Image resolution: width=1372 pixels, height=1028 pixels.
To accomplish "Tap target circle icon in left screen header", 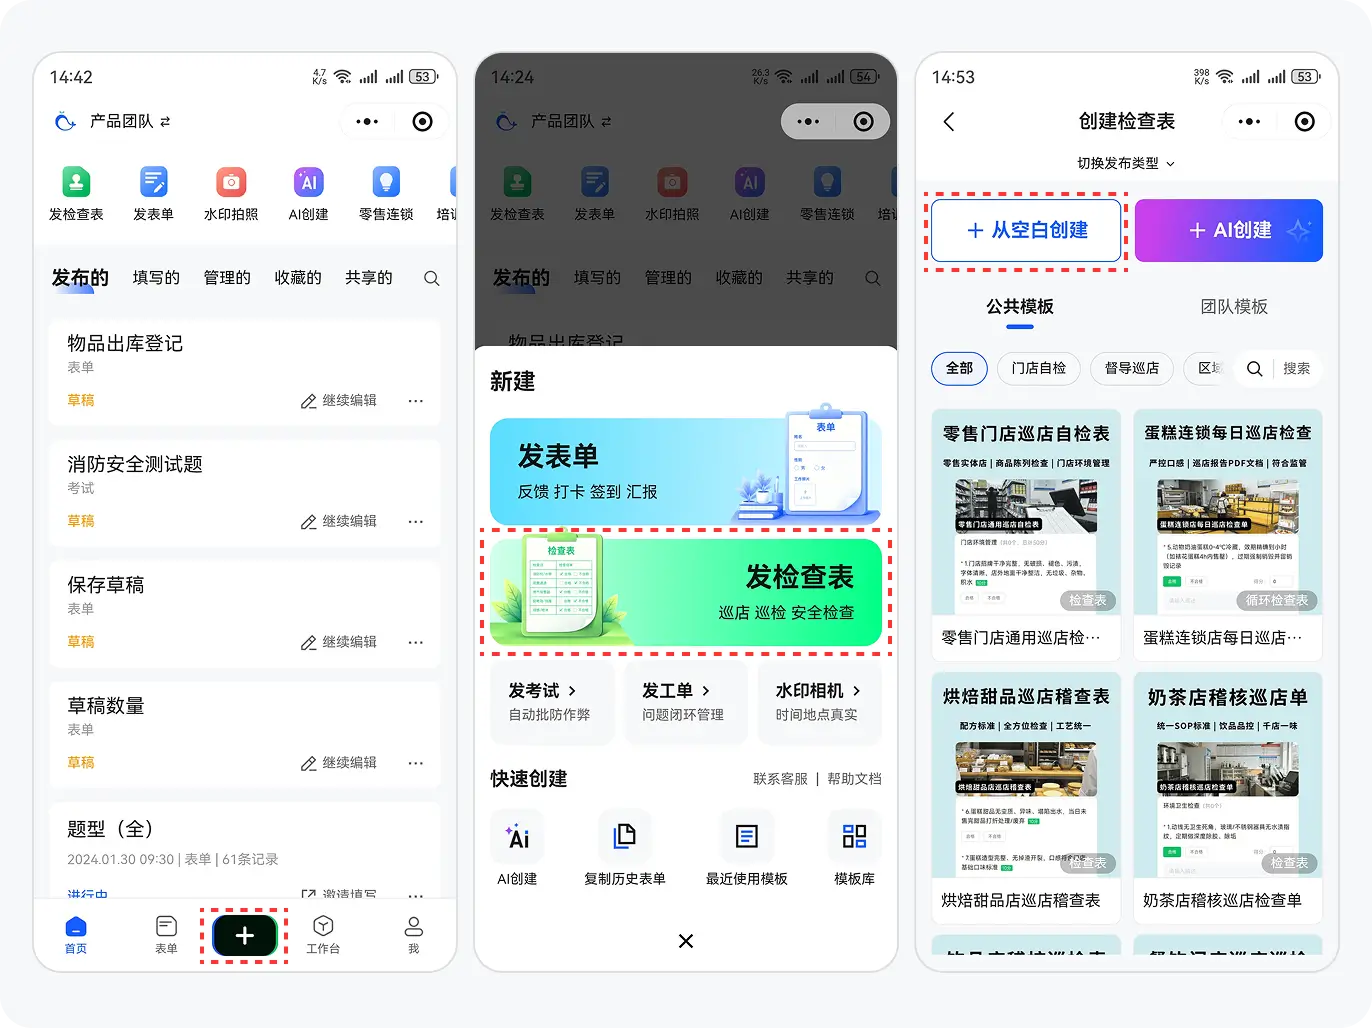I will point(423,121).
